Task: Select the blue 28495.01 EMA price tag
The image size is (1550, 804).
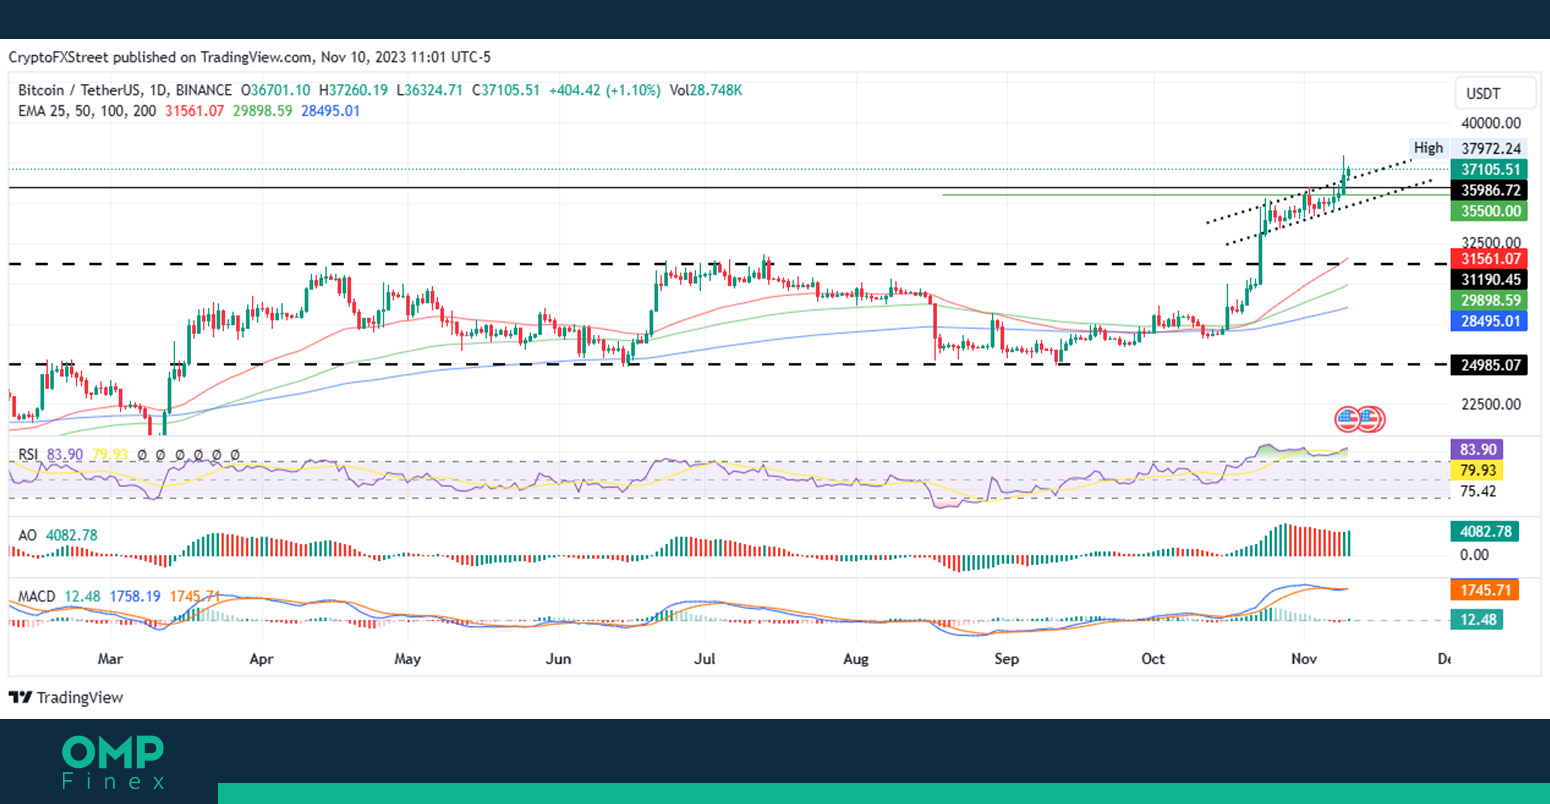Action: (1489, 321)
